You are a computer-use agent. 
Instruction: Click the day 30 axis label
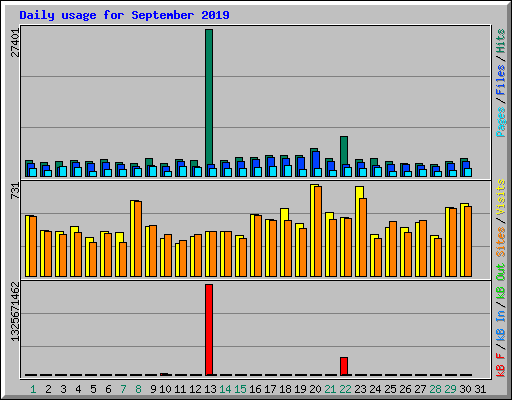click(465, 389)
